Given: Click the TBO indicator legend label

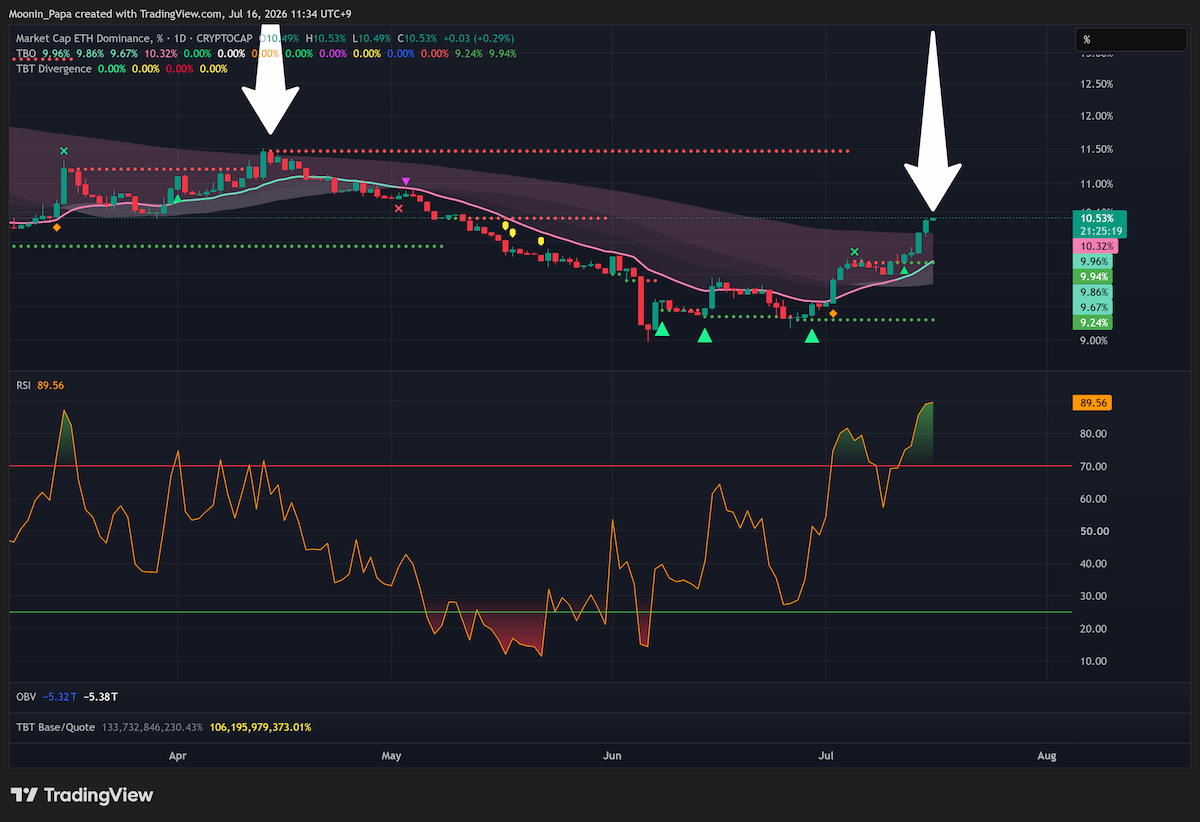Looking at the screenshot, I should (27, 53).
